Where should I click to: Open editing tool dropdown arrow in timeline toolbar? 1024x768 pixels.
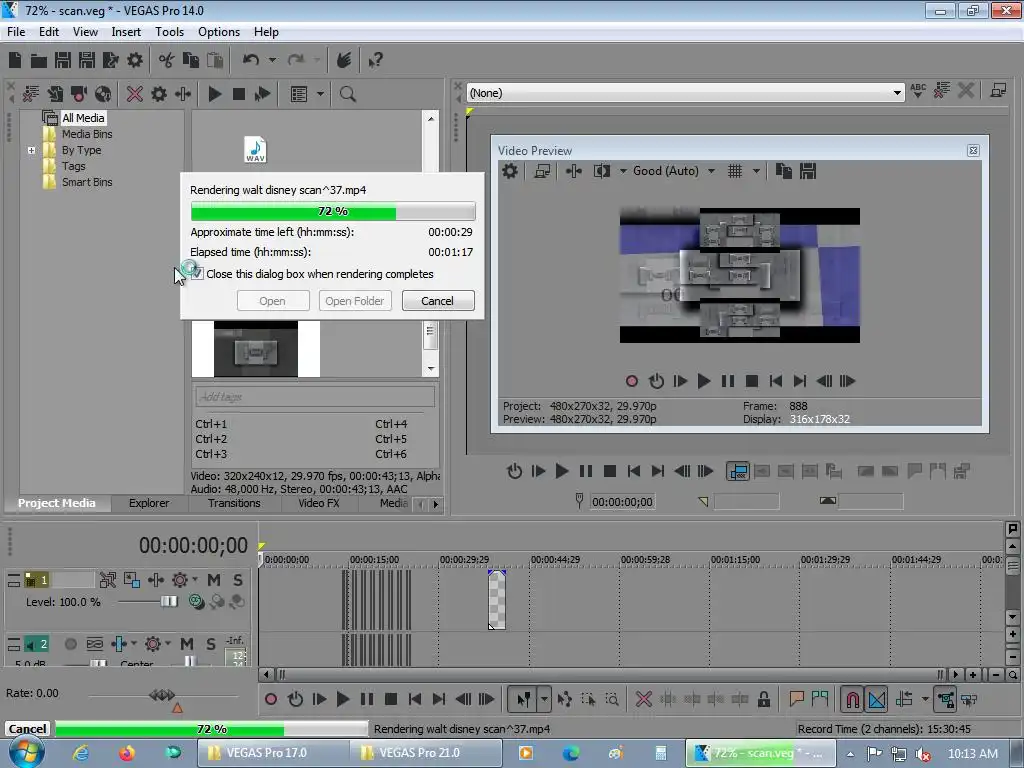(545, 699)
